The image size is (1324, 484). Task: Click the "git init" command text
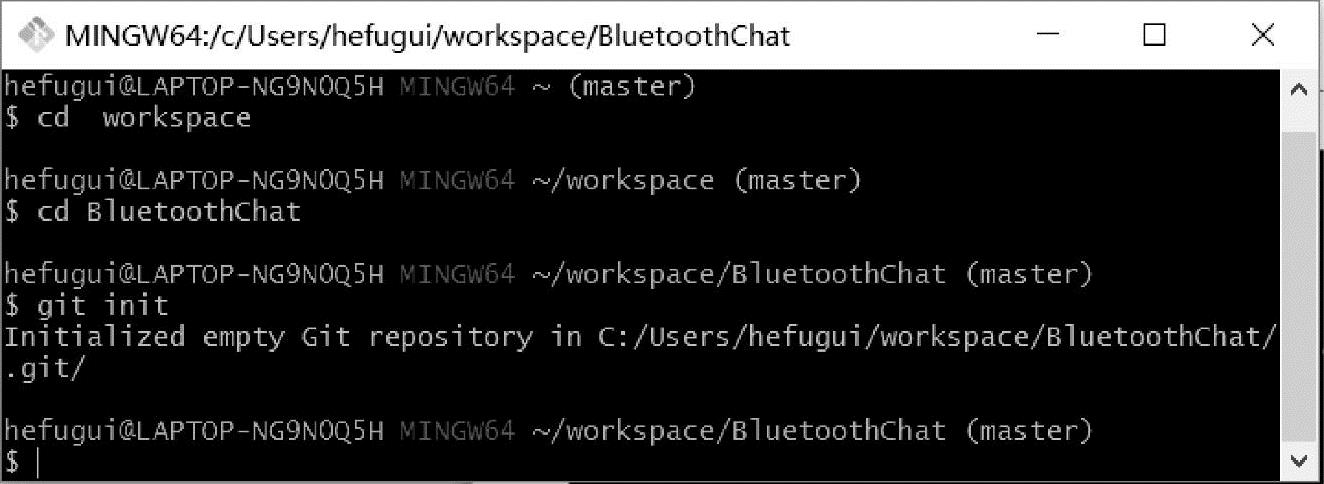coord(102,304)
